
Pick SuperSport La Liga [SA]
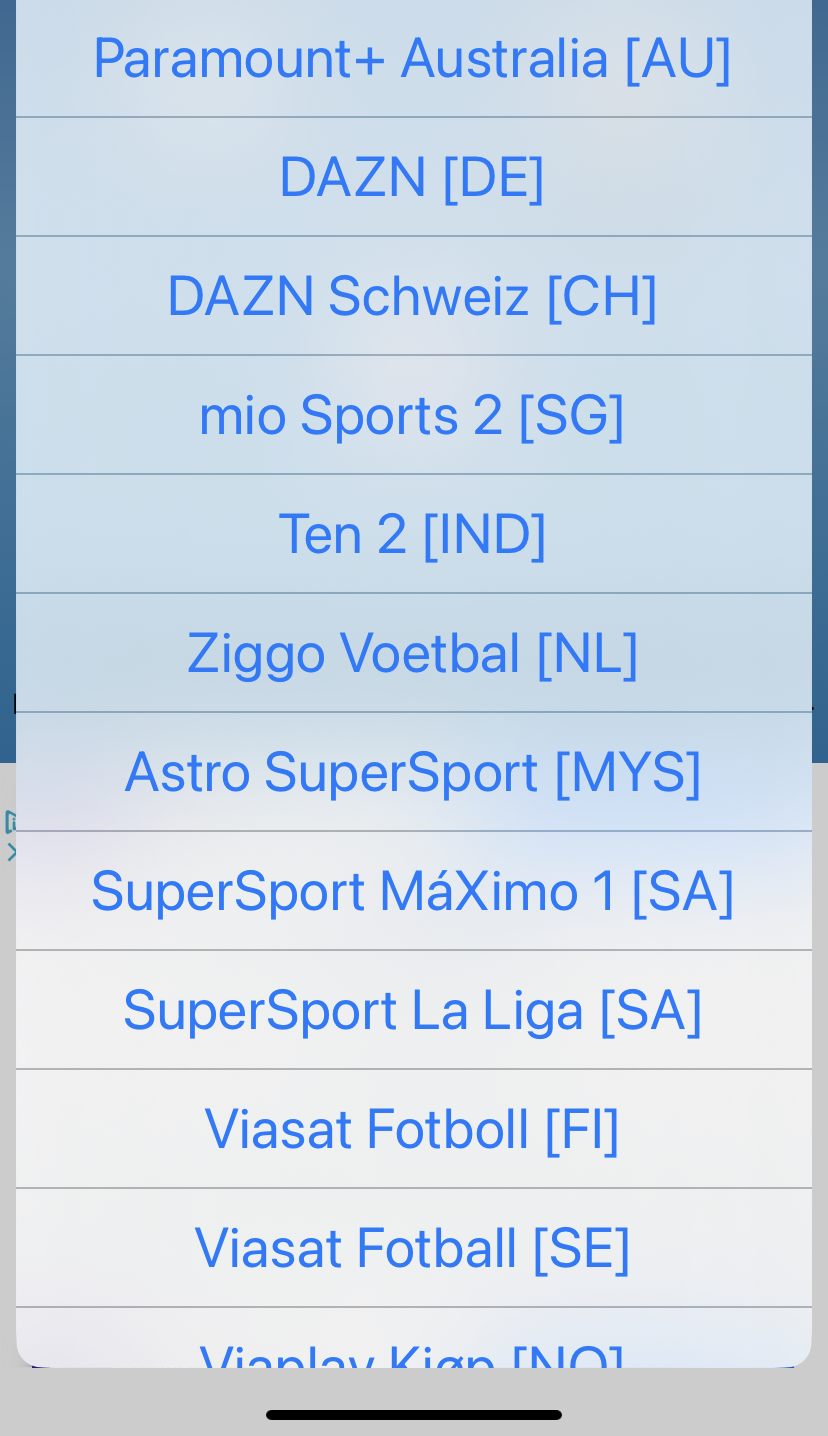point(413,1010)
